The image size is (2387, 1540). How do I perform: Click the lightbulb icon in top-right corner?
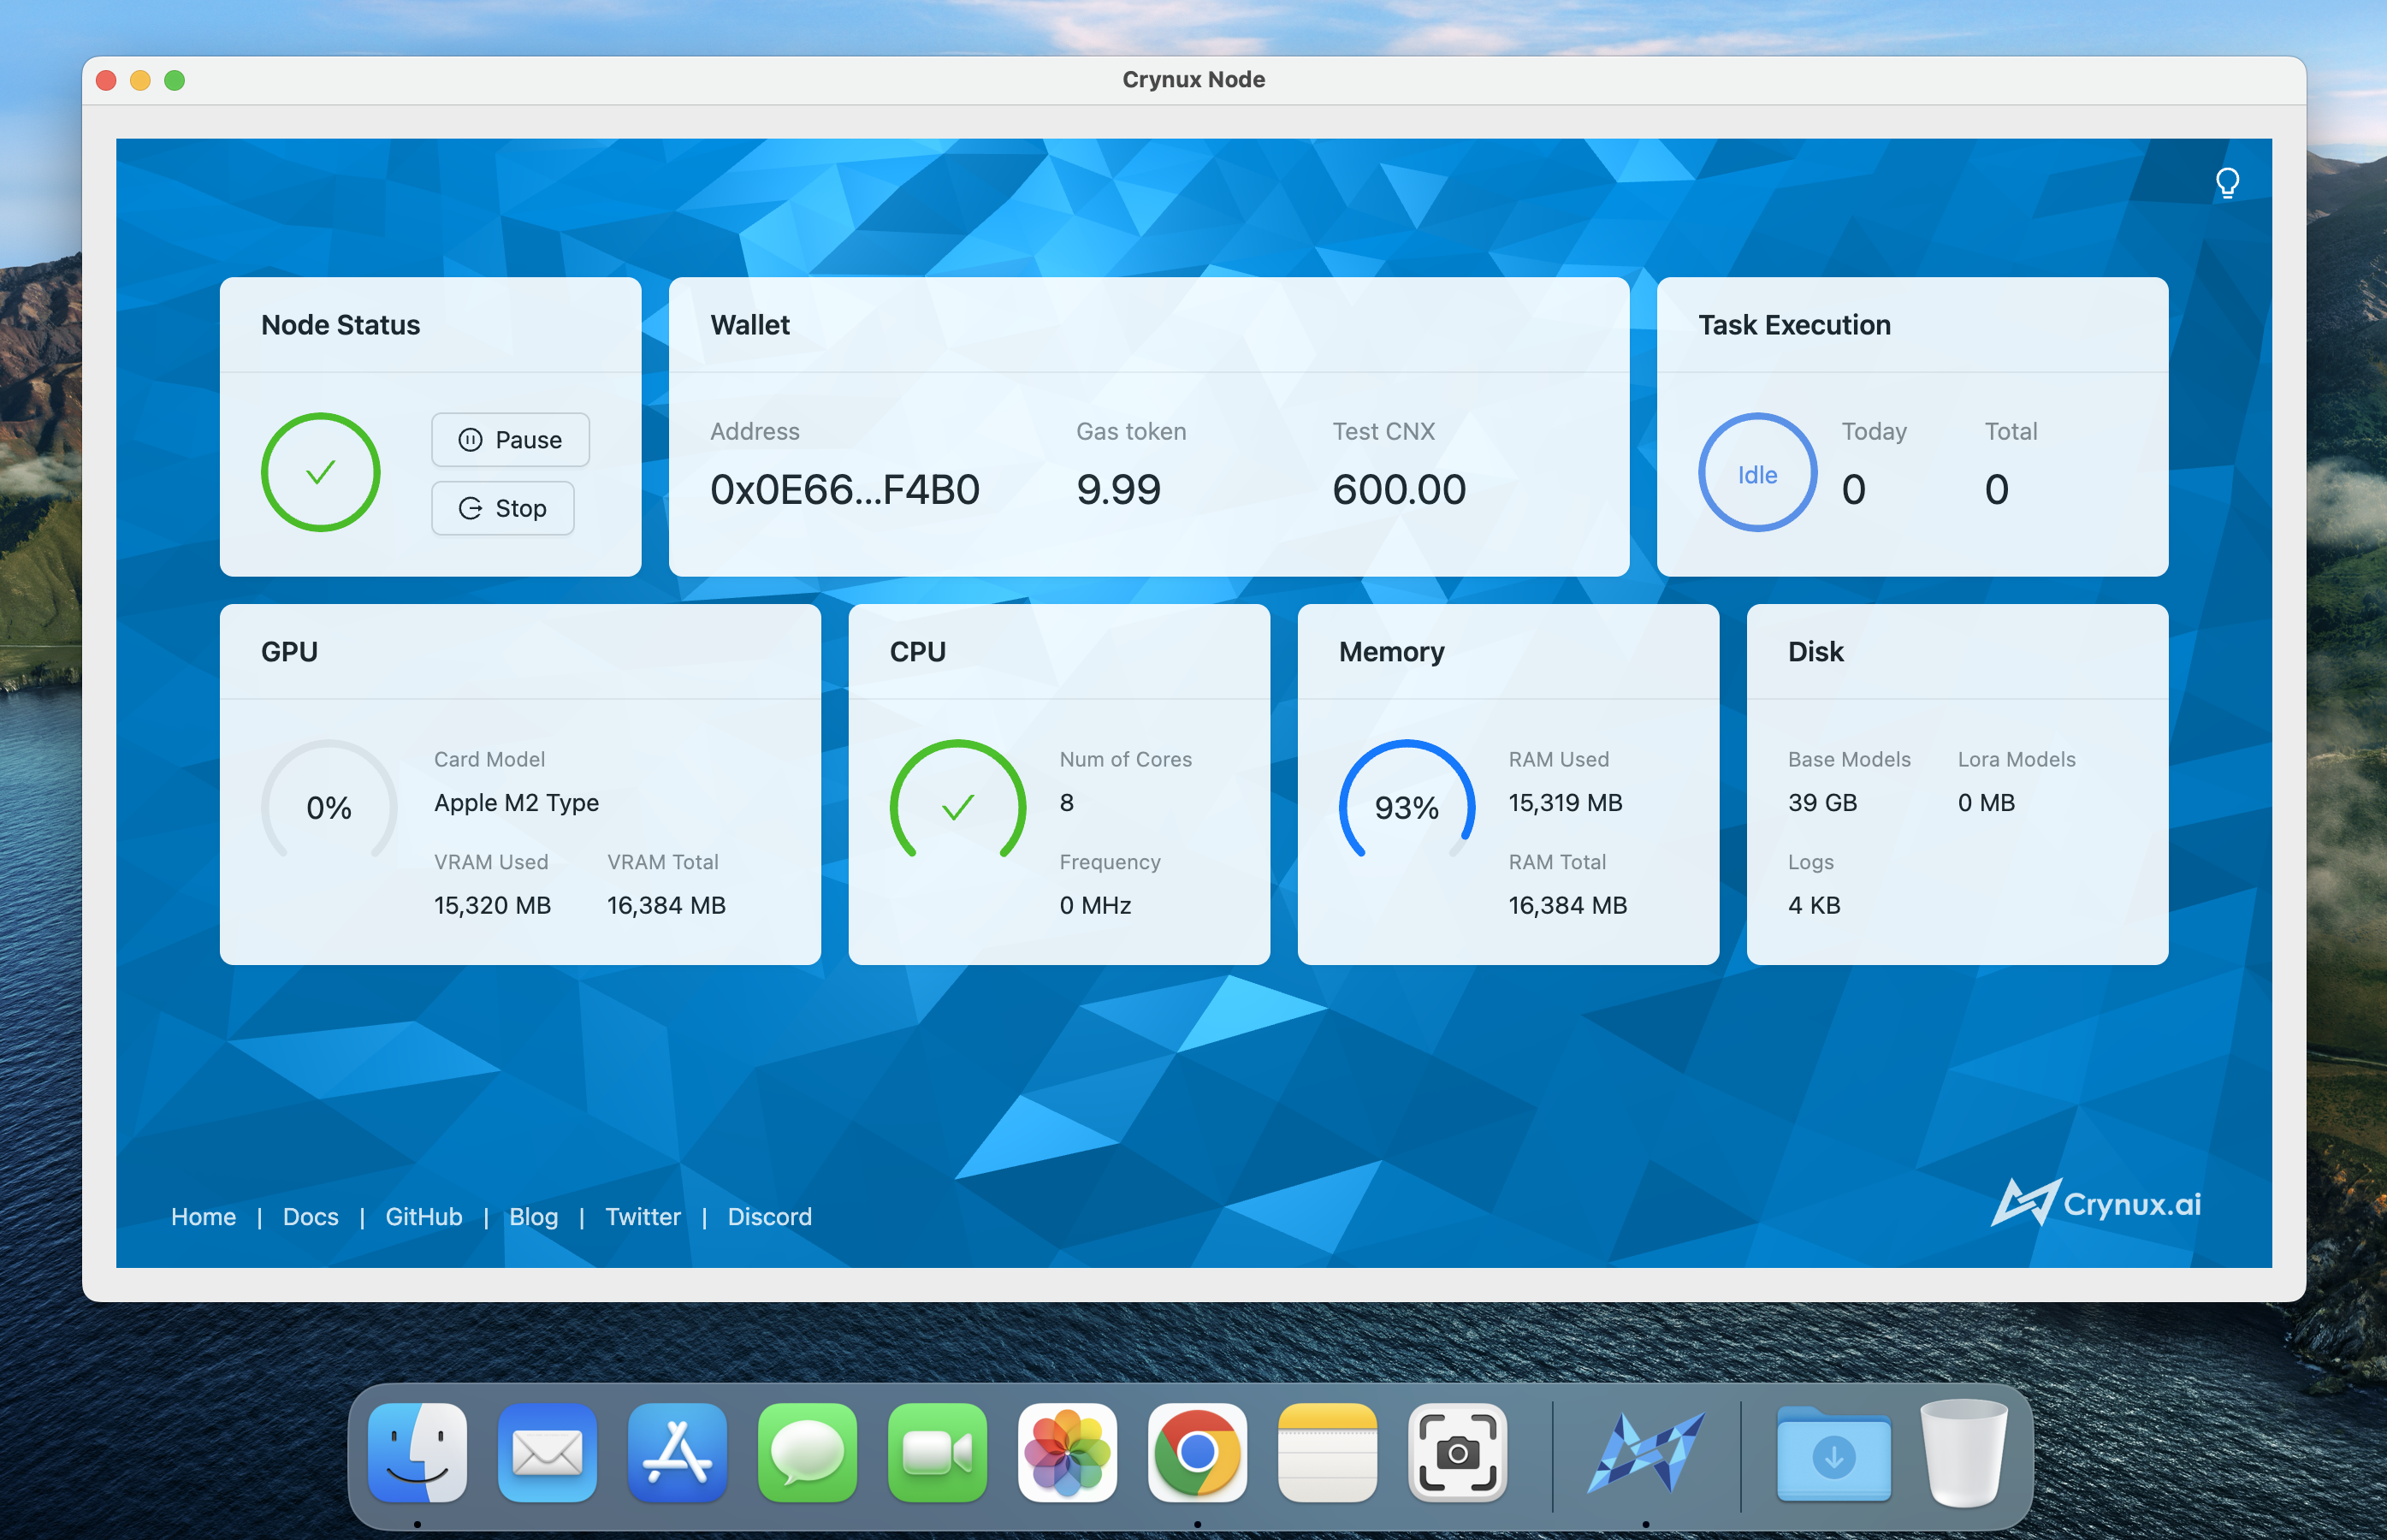click(x=2226, y=183)
